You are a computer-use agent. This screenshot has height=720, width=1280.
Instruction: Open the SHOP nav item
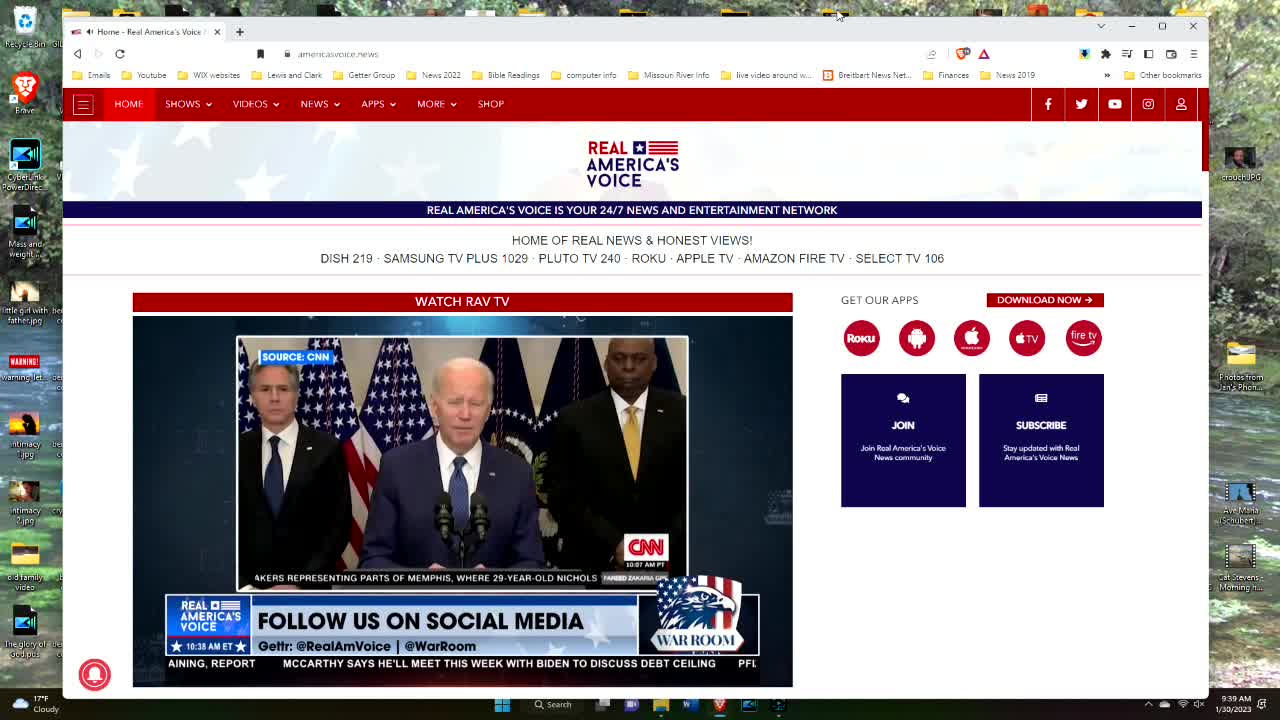point(491,104)
